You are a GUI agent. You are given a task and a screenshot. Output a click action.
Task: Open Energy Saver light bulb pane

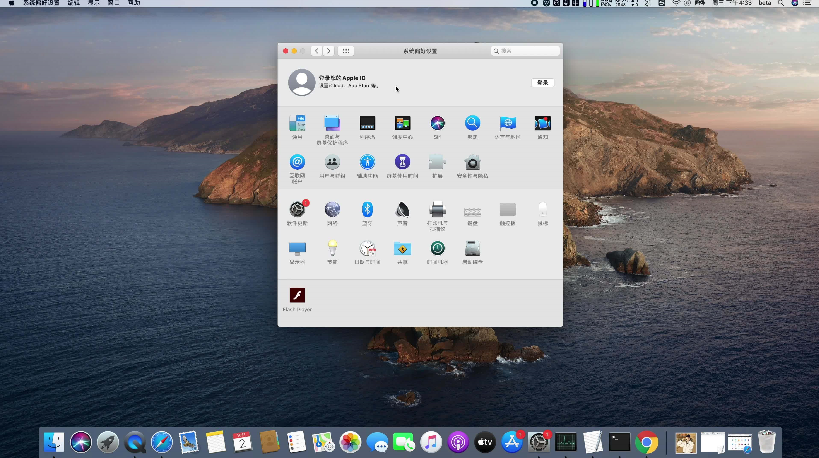(x=332, y=248)
